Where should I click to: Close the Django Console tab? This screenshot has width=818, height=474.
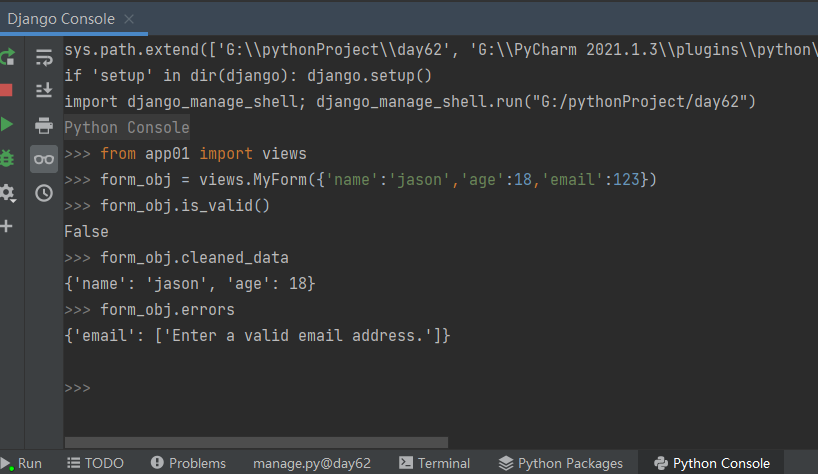[130, 19]
